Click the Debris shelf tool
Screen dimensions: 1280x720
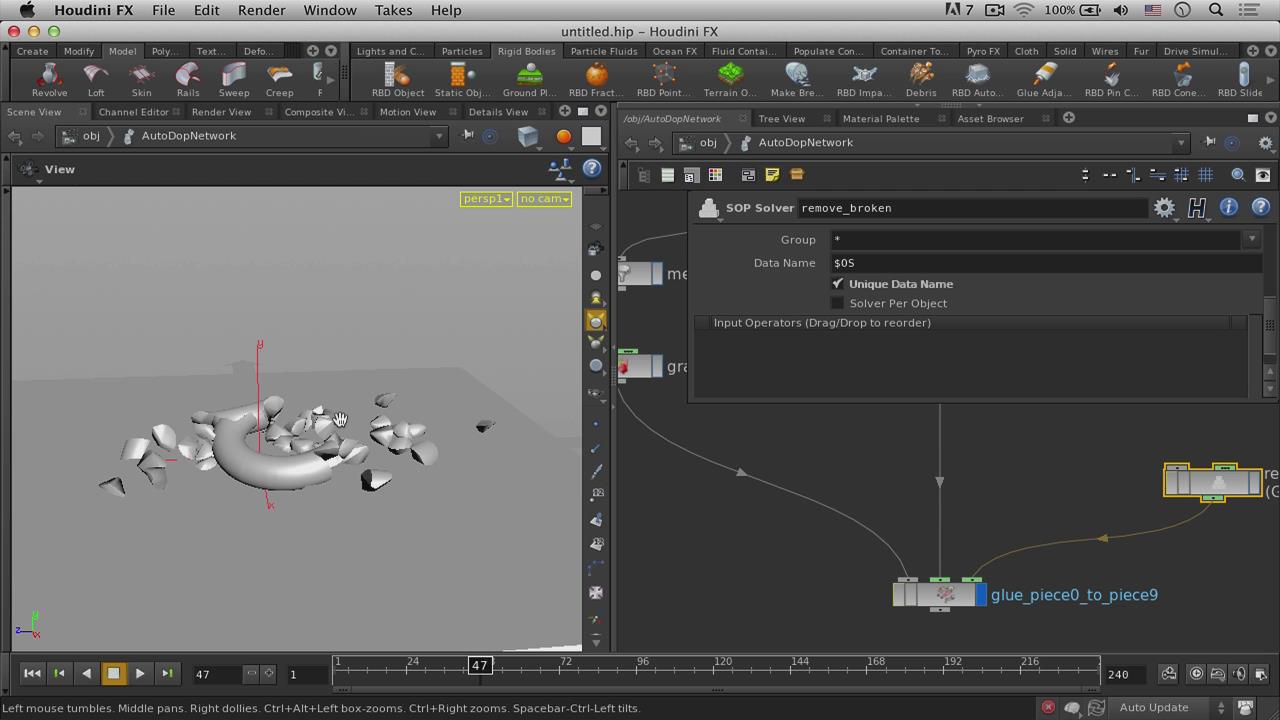[921, 80]
